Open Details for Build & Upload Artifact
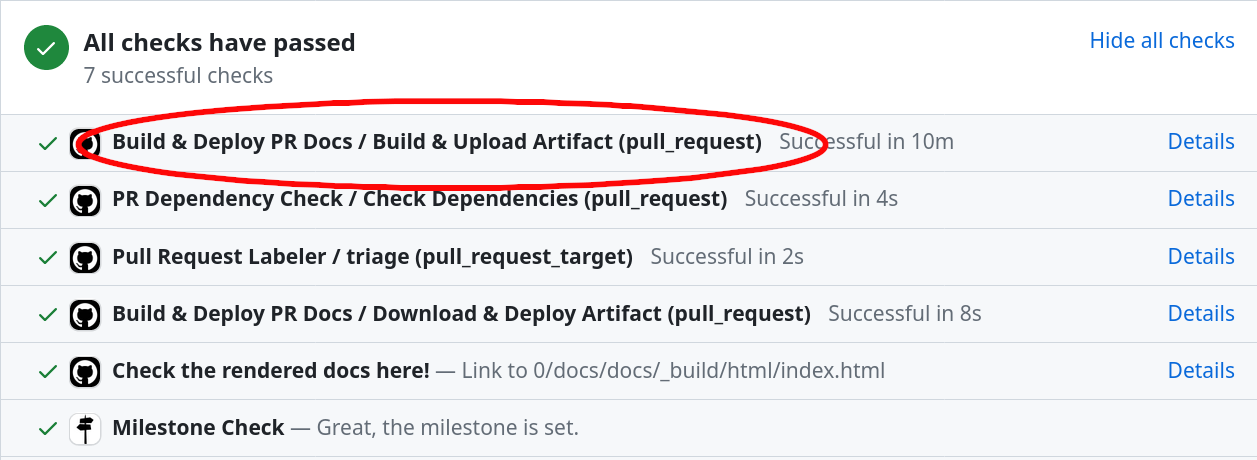This screenshot has width=1257, height=460. 1201,142
